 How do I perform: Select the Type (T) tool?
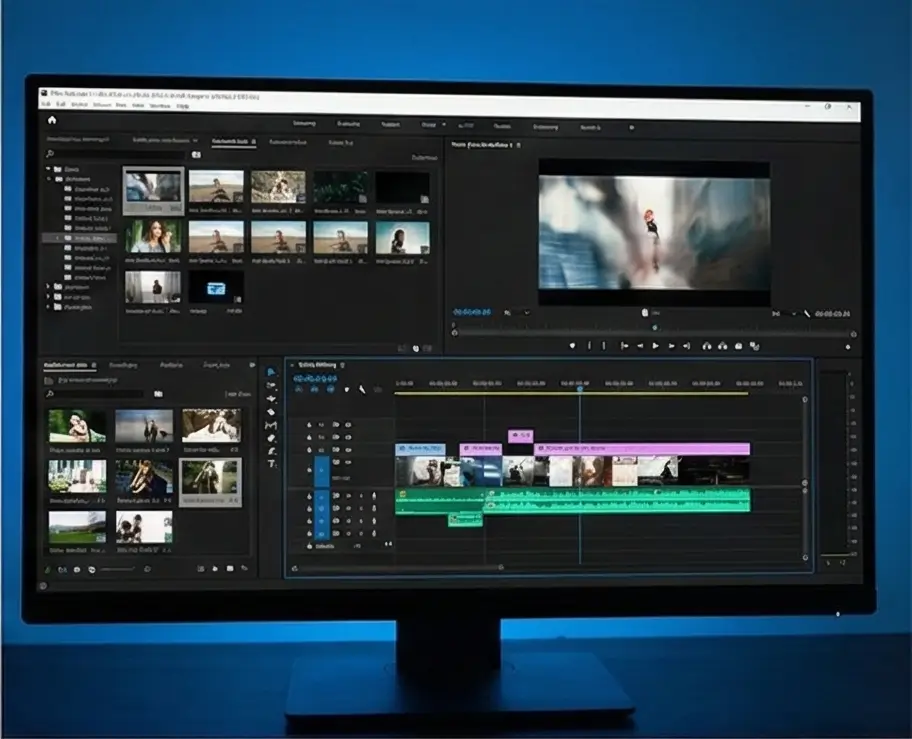pyautogui.click(x=271, y=464)
